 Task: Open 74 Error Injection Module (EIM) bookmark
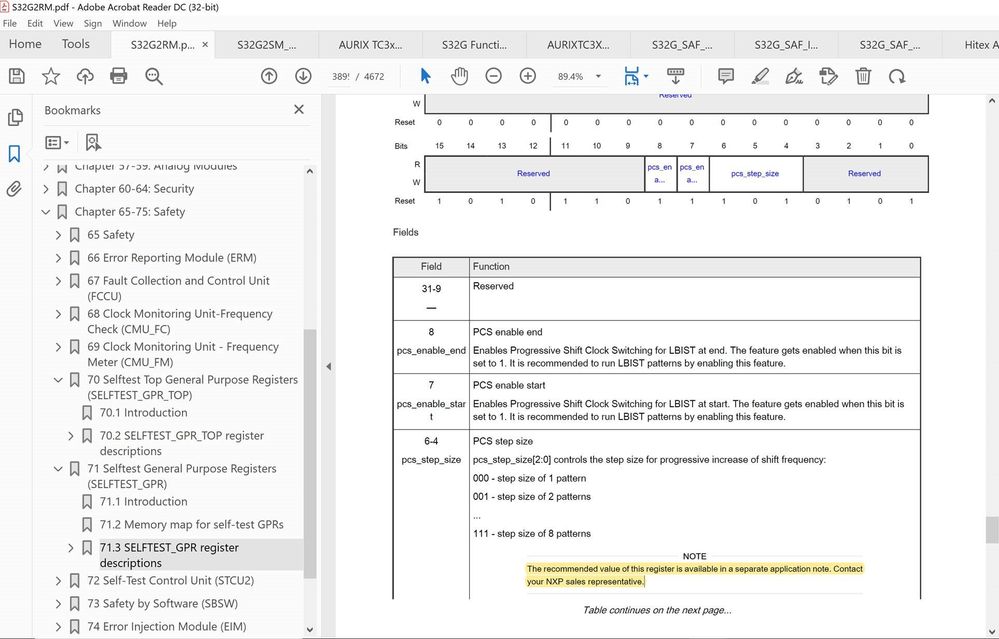point(167,626)
